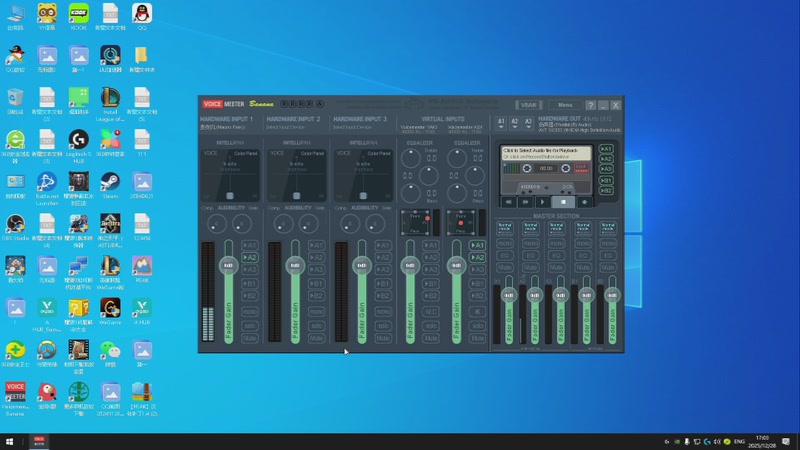Open A3 hardware out device dropdown
Viewport: 800px width, 450px height.
(528, 123)
